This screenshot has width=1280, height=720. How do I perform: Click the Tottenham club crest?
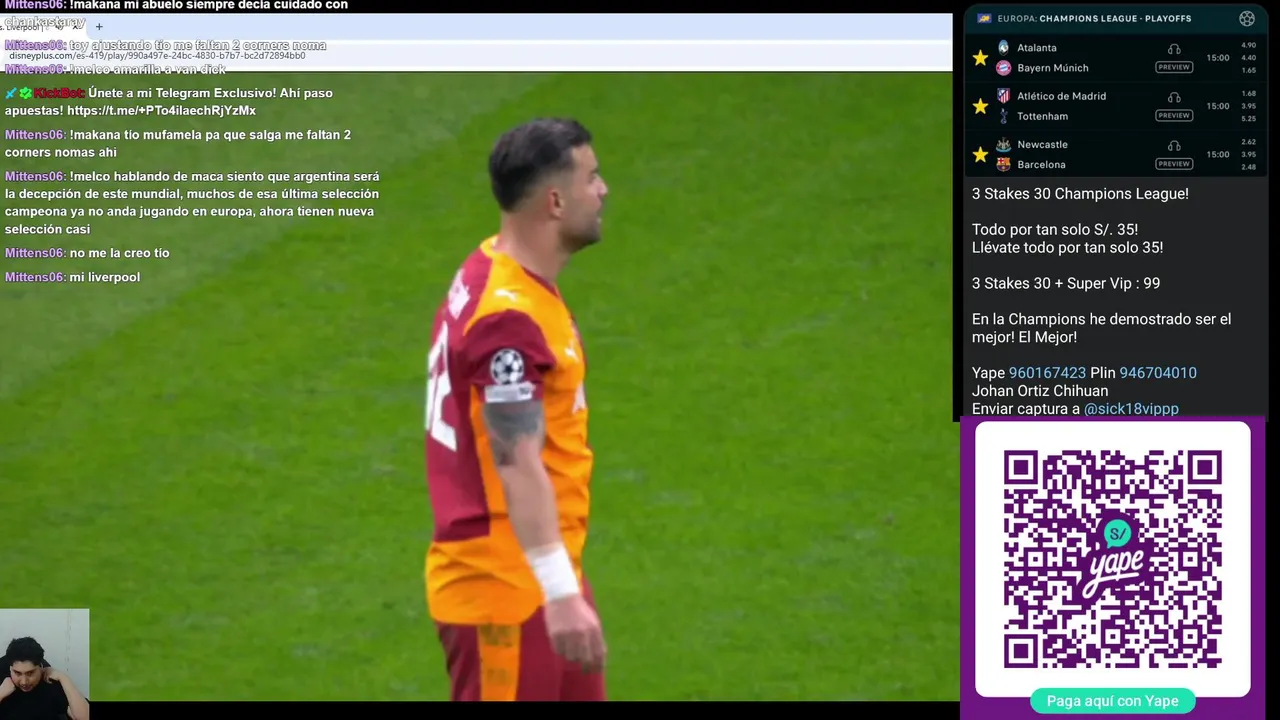1003,116
